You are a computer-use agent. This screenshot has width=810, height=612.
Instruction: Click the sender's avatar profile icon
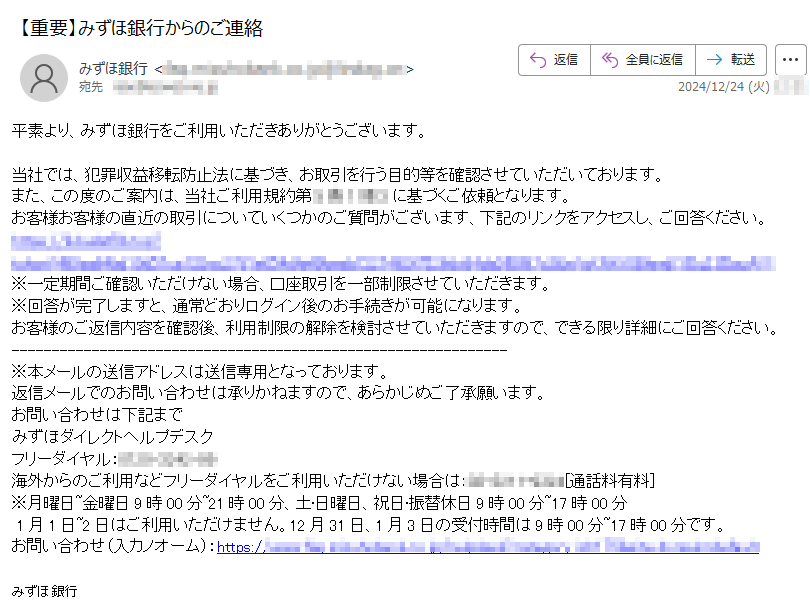coord(44,78)
